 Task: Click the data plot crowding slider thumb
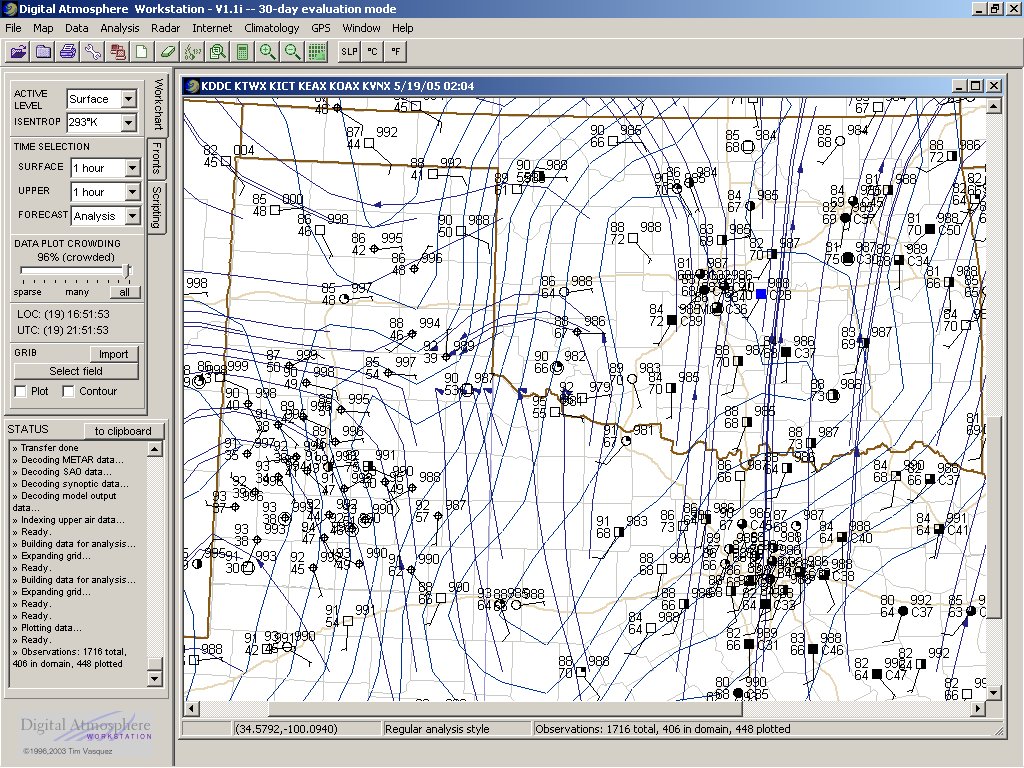coord(127,270)
